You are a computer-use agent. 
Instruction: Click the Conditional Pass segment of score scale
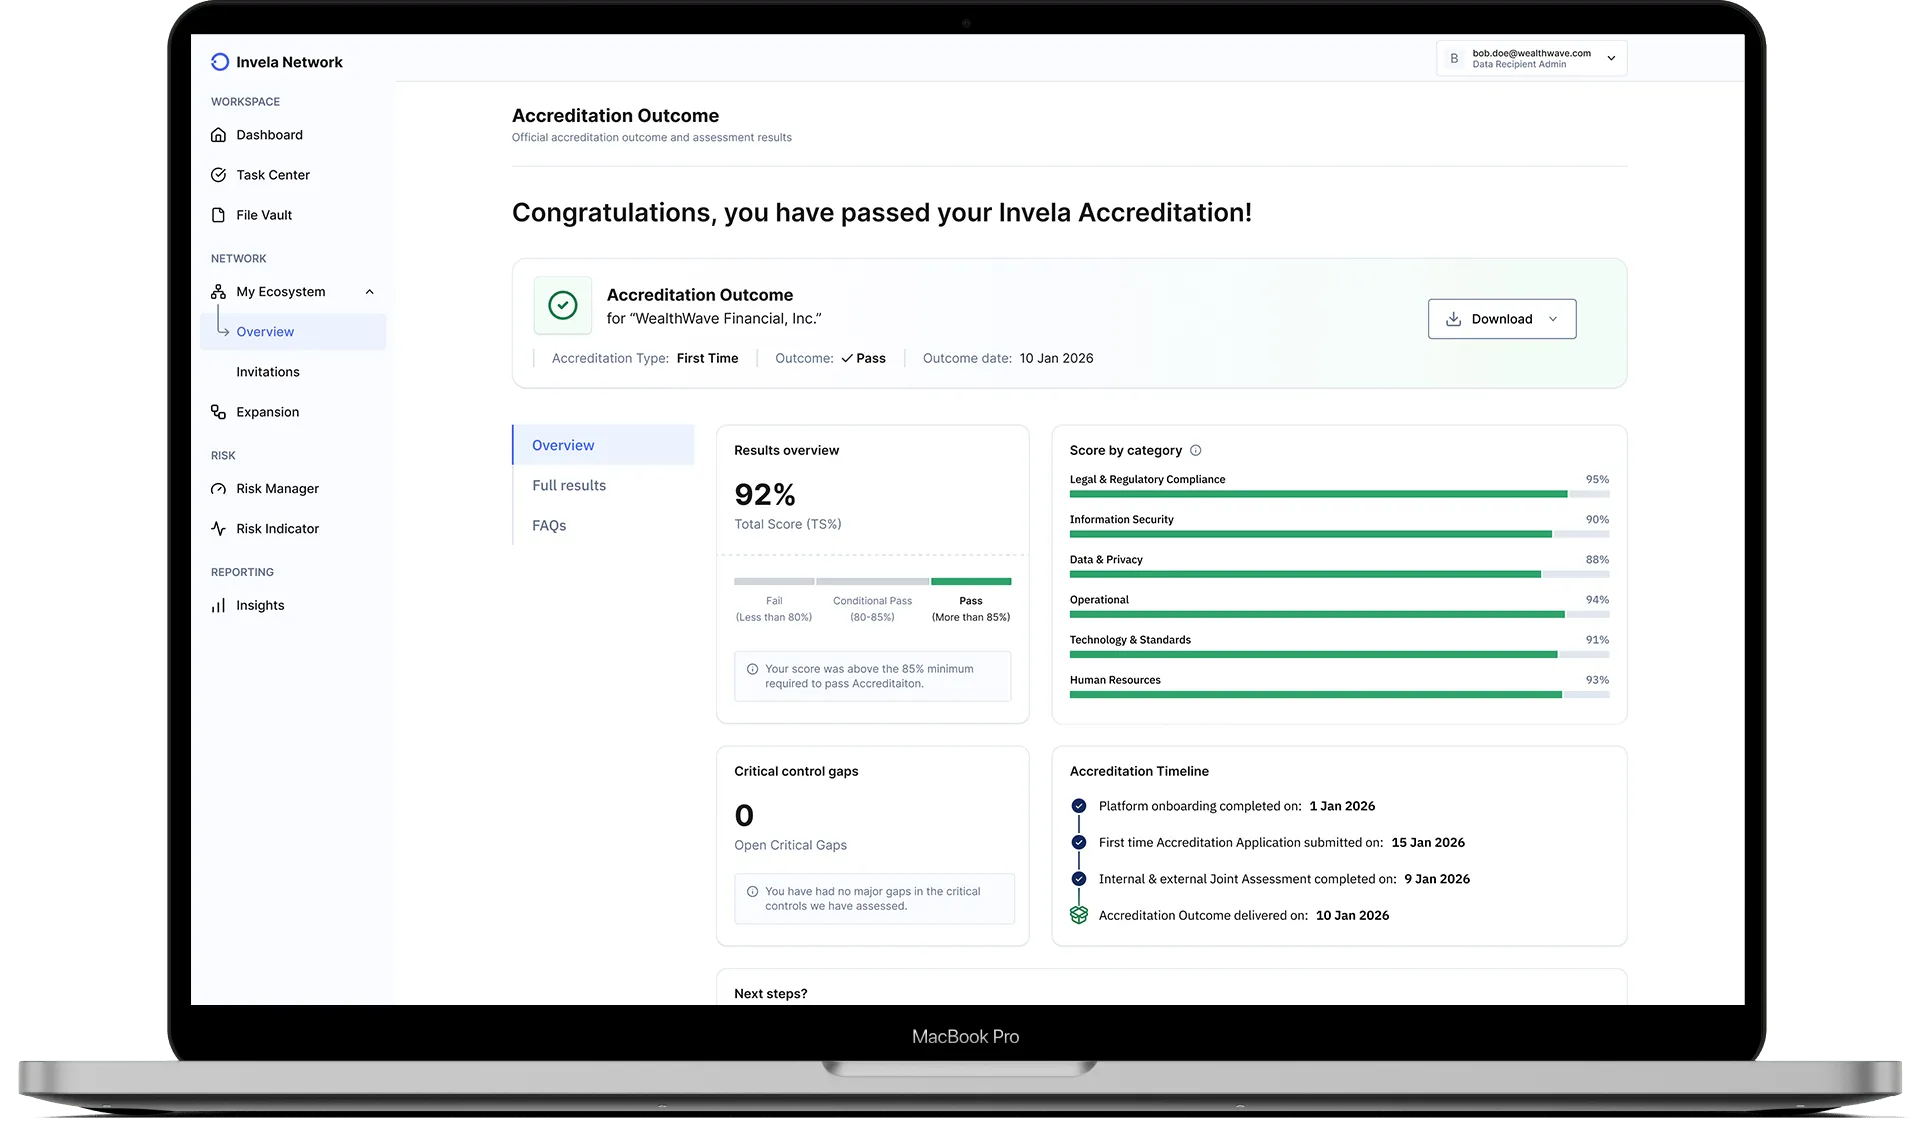[872, 581]
